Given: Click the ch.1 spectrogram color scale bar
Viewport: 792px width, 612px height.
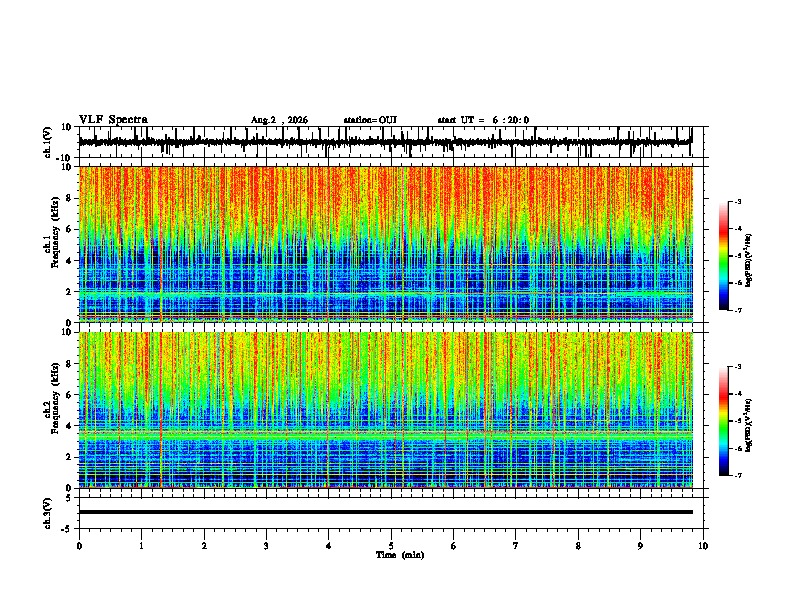Looking at the screenshot, I should pos(723,256).
